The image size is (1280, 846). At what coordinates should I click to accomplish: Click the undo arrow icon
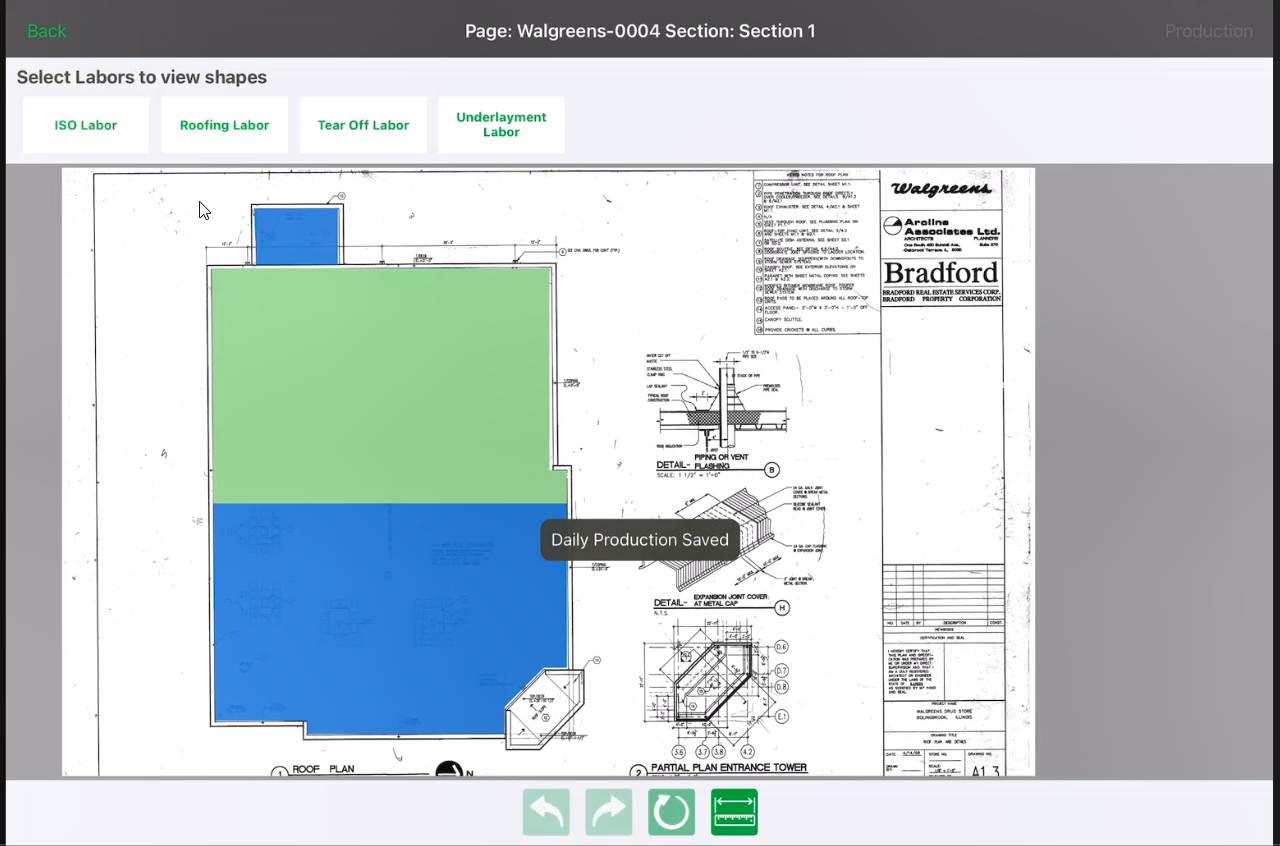tap(546, 812)
